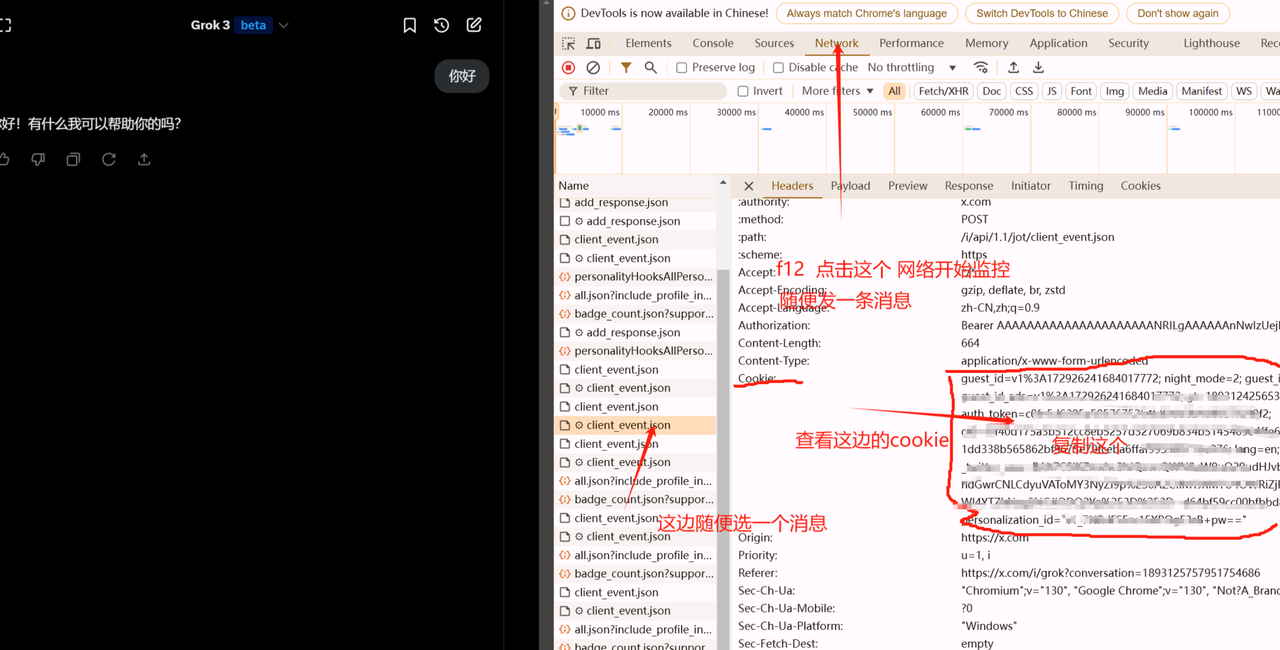Filter requests by Img type
The image size is (1280, 650).
[1114, 91]
